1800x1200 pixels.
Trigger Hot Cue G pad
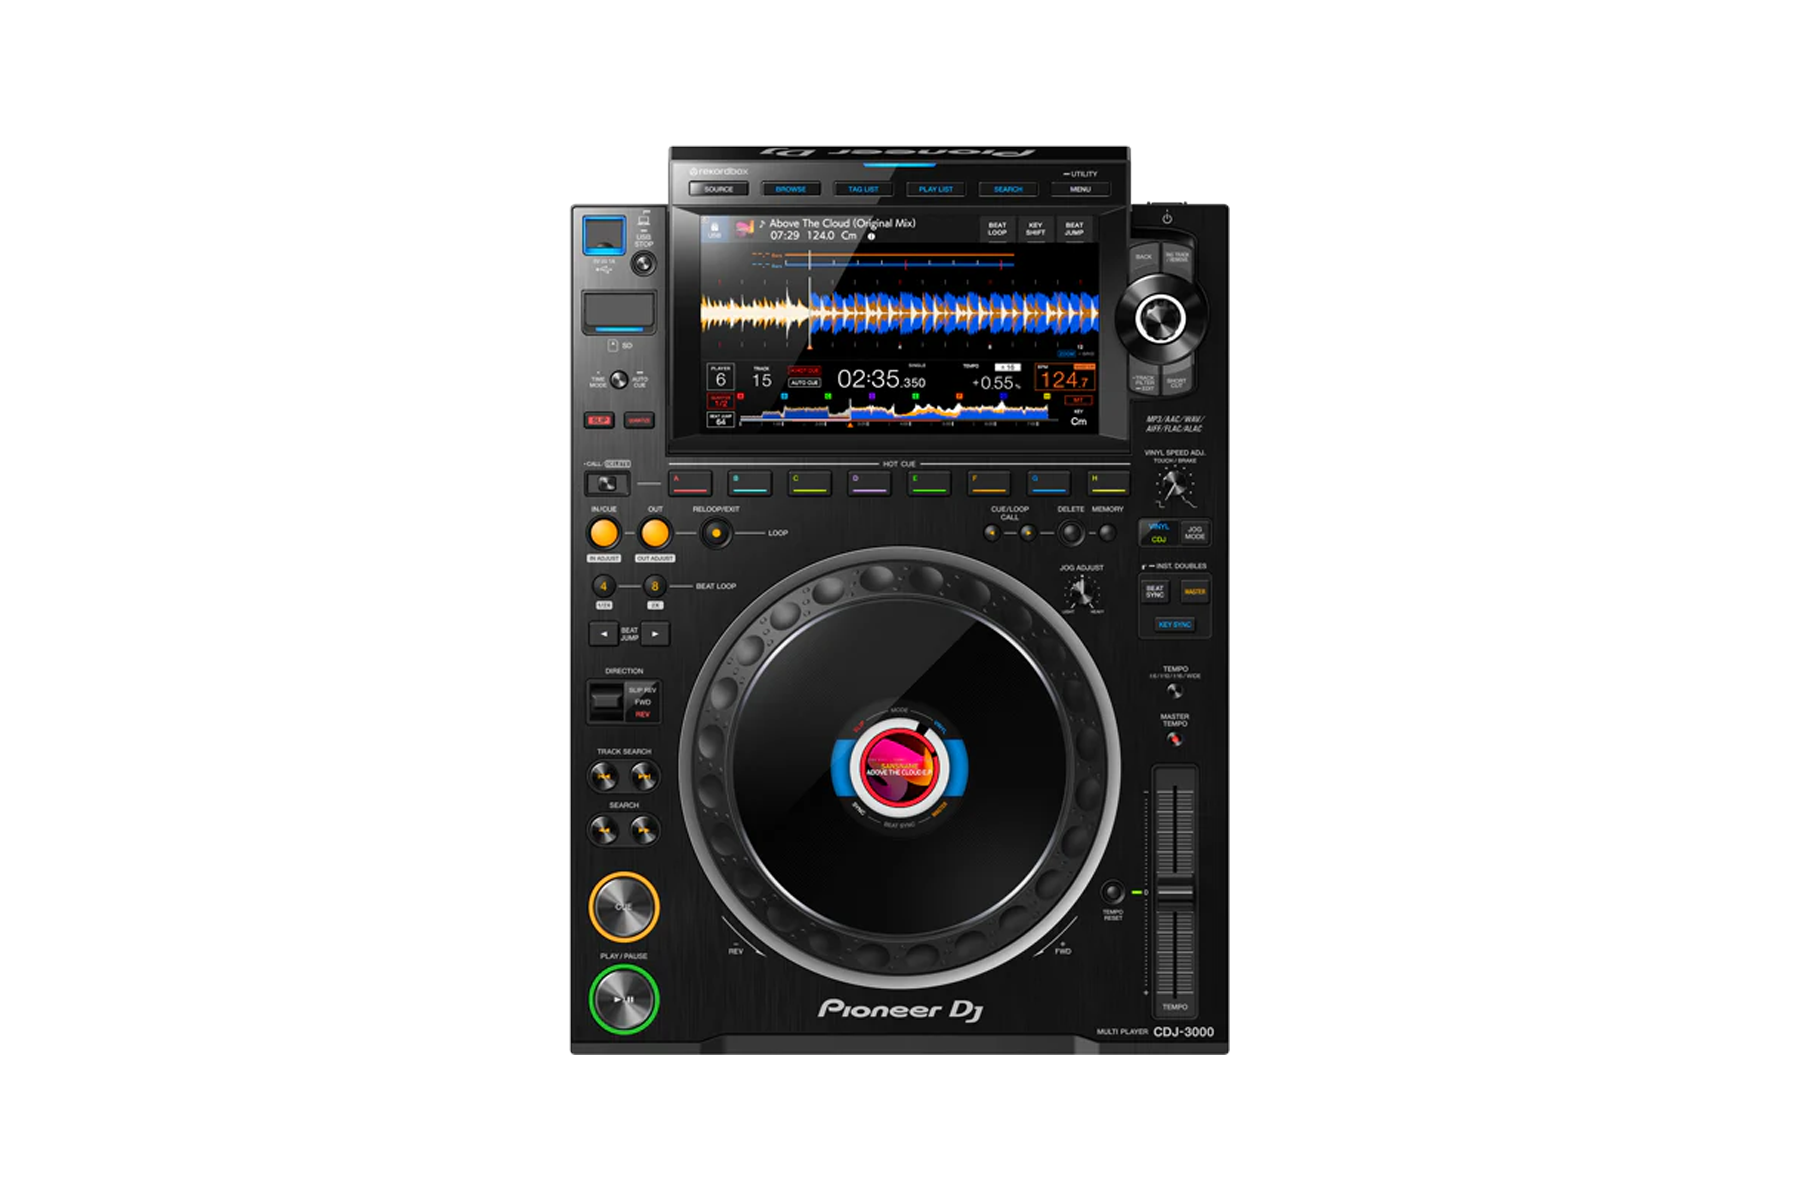[x=1049, y=483]
